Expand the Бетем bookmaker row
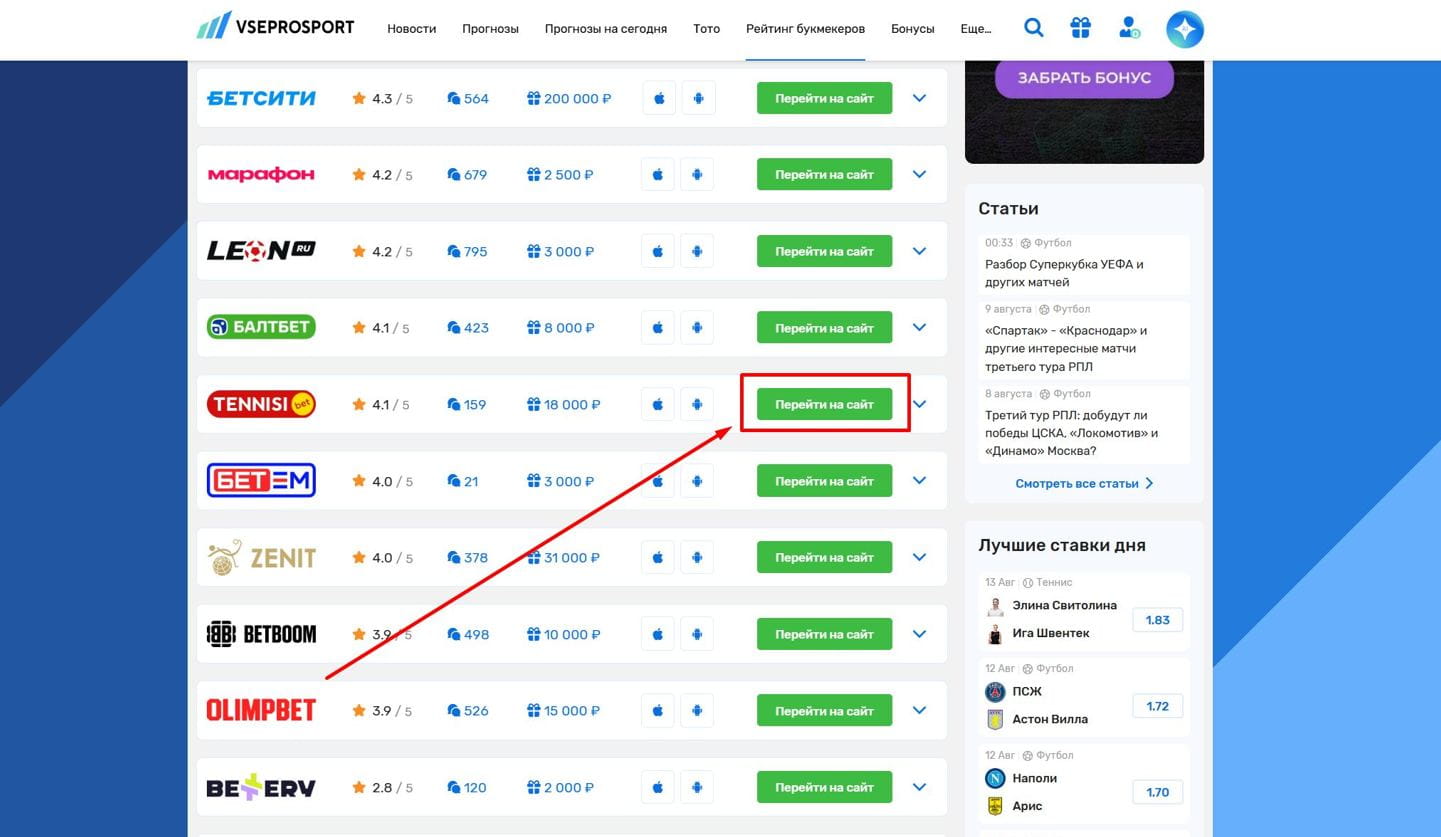This screenshot has width=1441, height=837. 920,481
